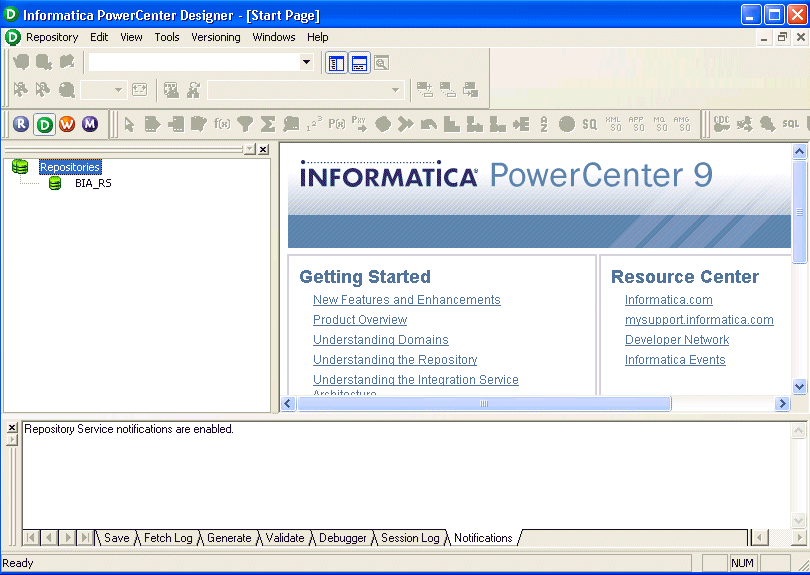
Task: Click the Start Page horizontal scrollbar thumb
Action: coord(484,403)
